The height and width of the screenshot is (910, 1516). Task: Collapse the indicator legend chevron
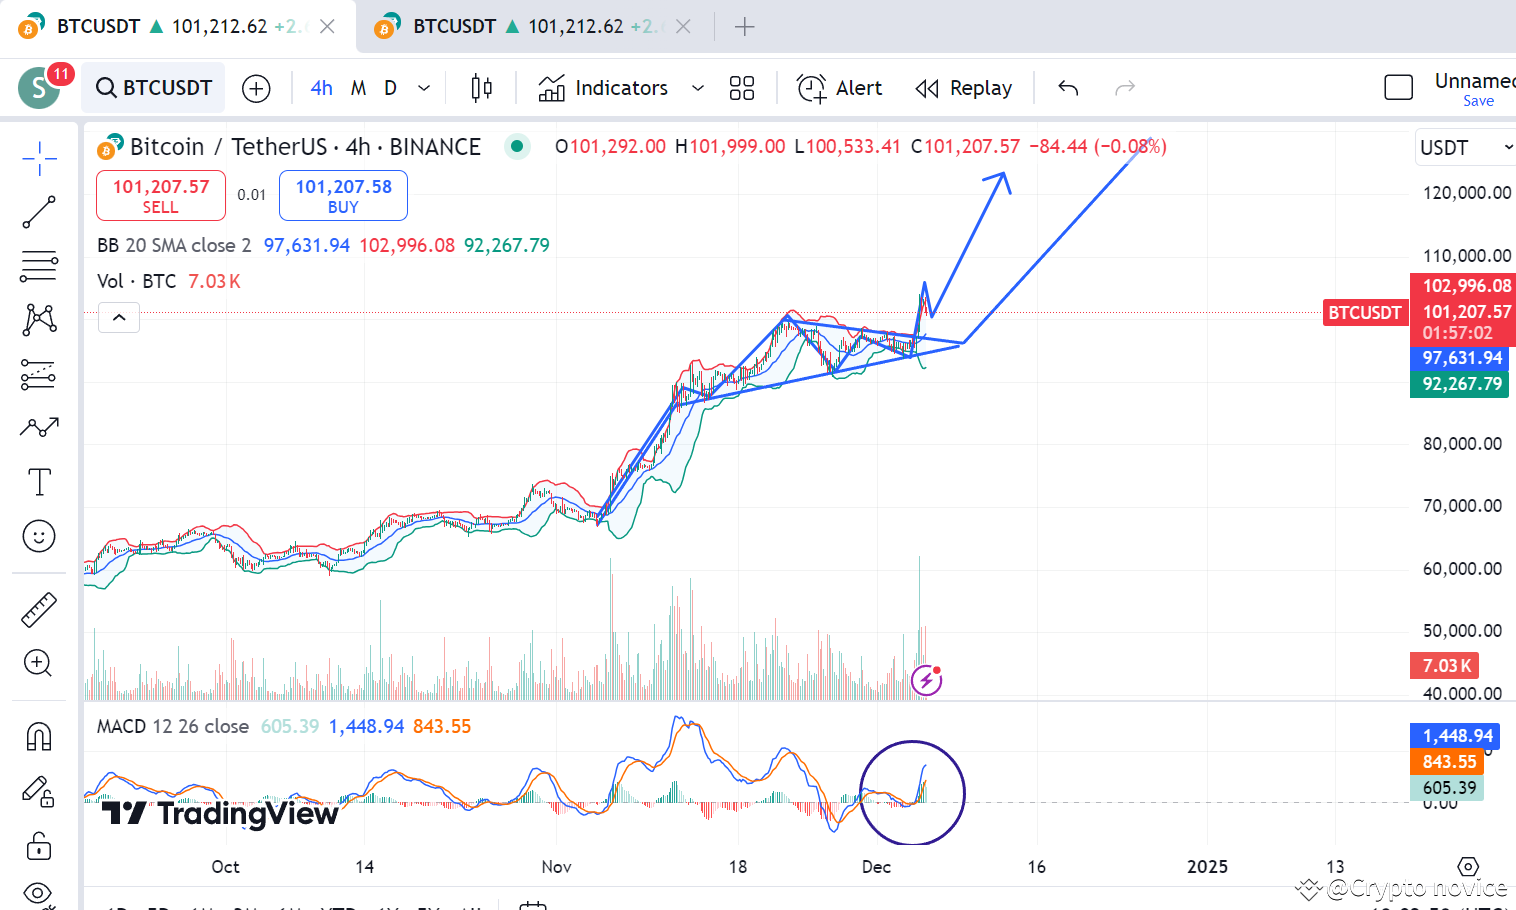[x=119, y=318]
